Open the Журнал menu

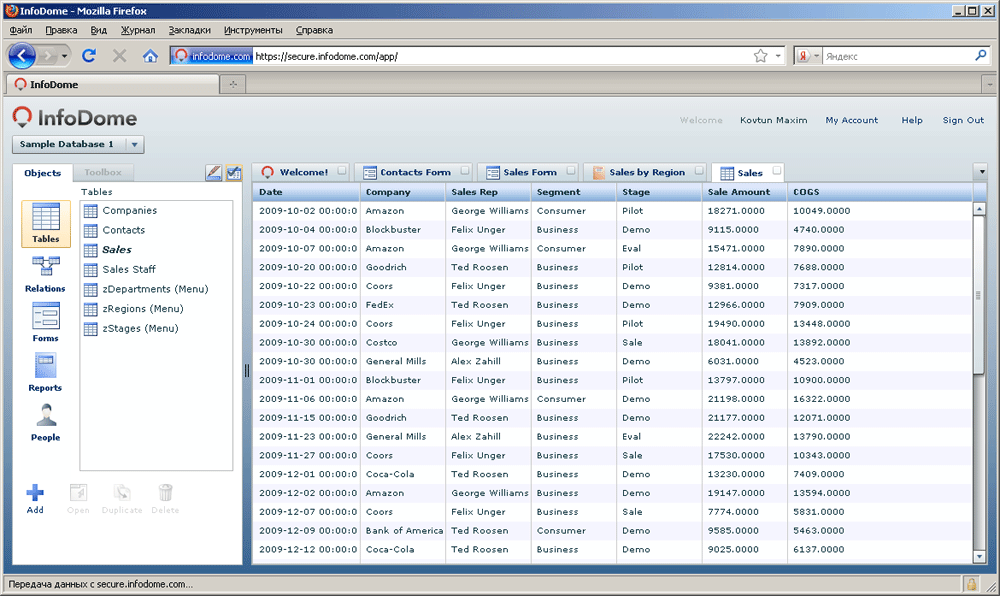[138, 30]
